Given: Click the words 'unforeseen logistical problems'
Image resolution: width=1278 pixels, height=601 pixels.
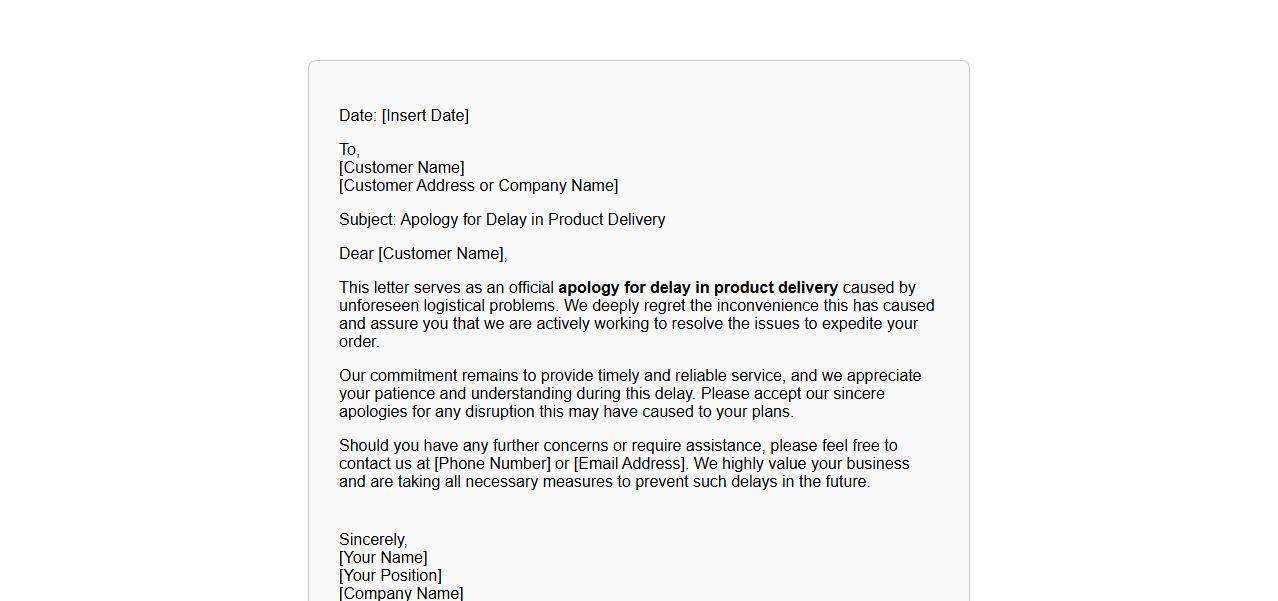Looking at the screenshot, I should (449, 306).
